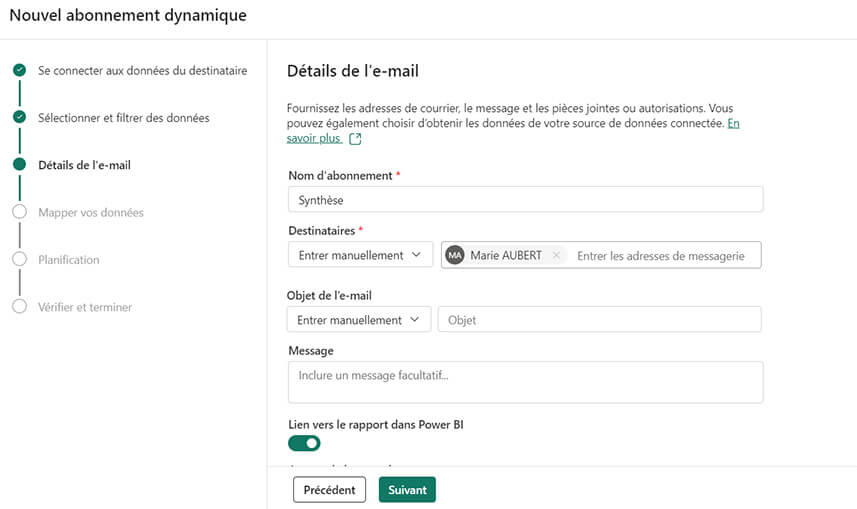Remove recipient Marie AUBERT with the X

click(556, 255)
